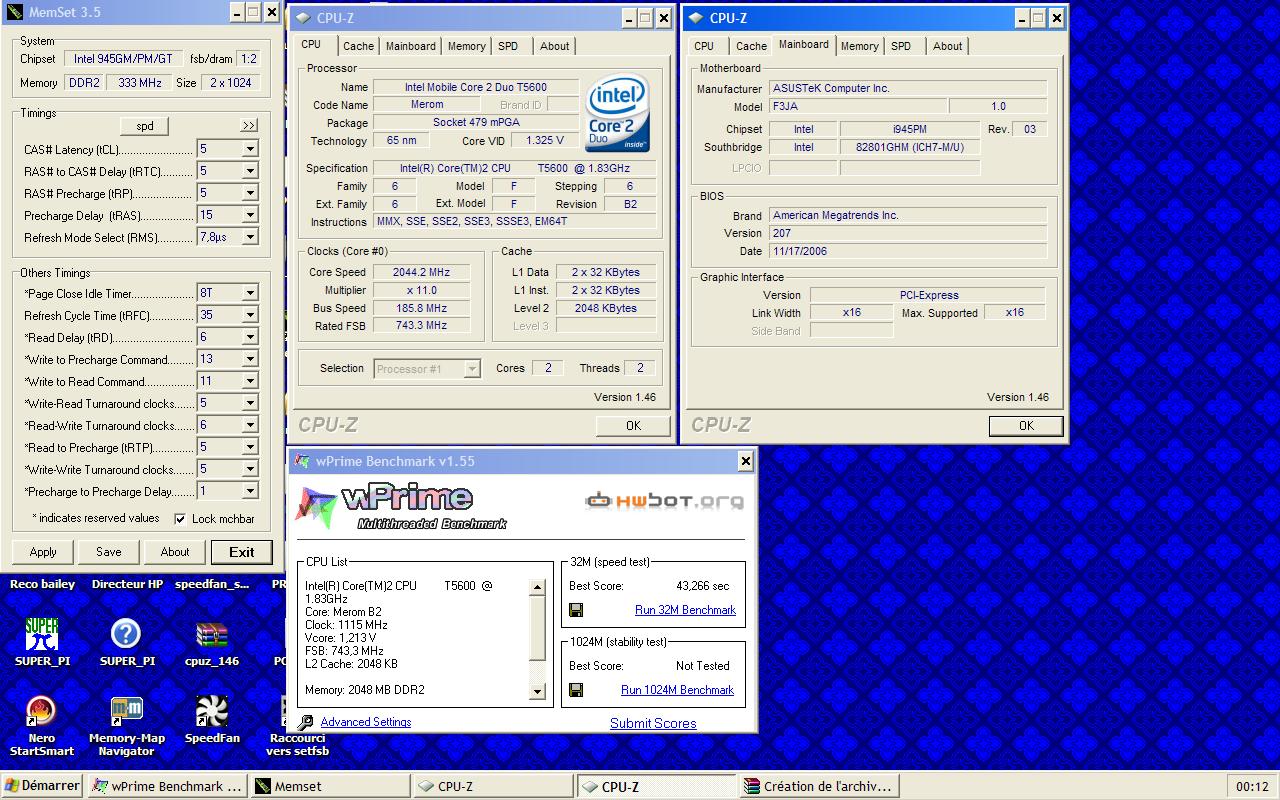Open the Processor #1 selection combo box

(x=427, y=369)
